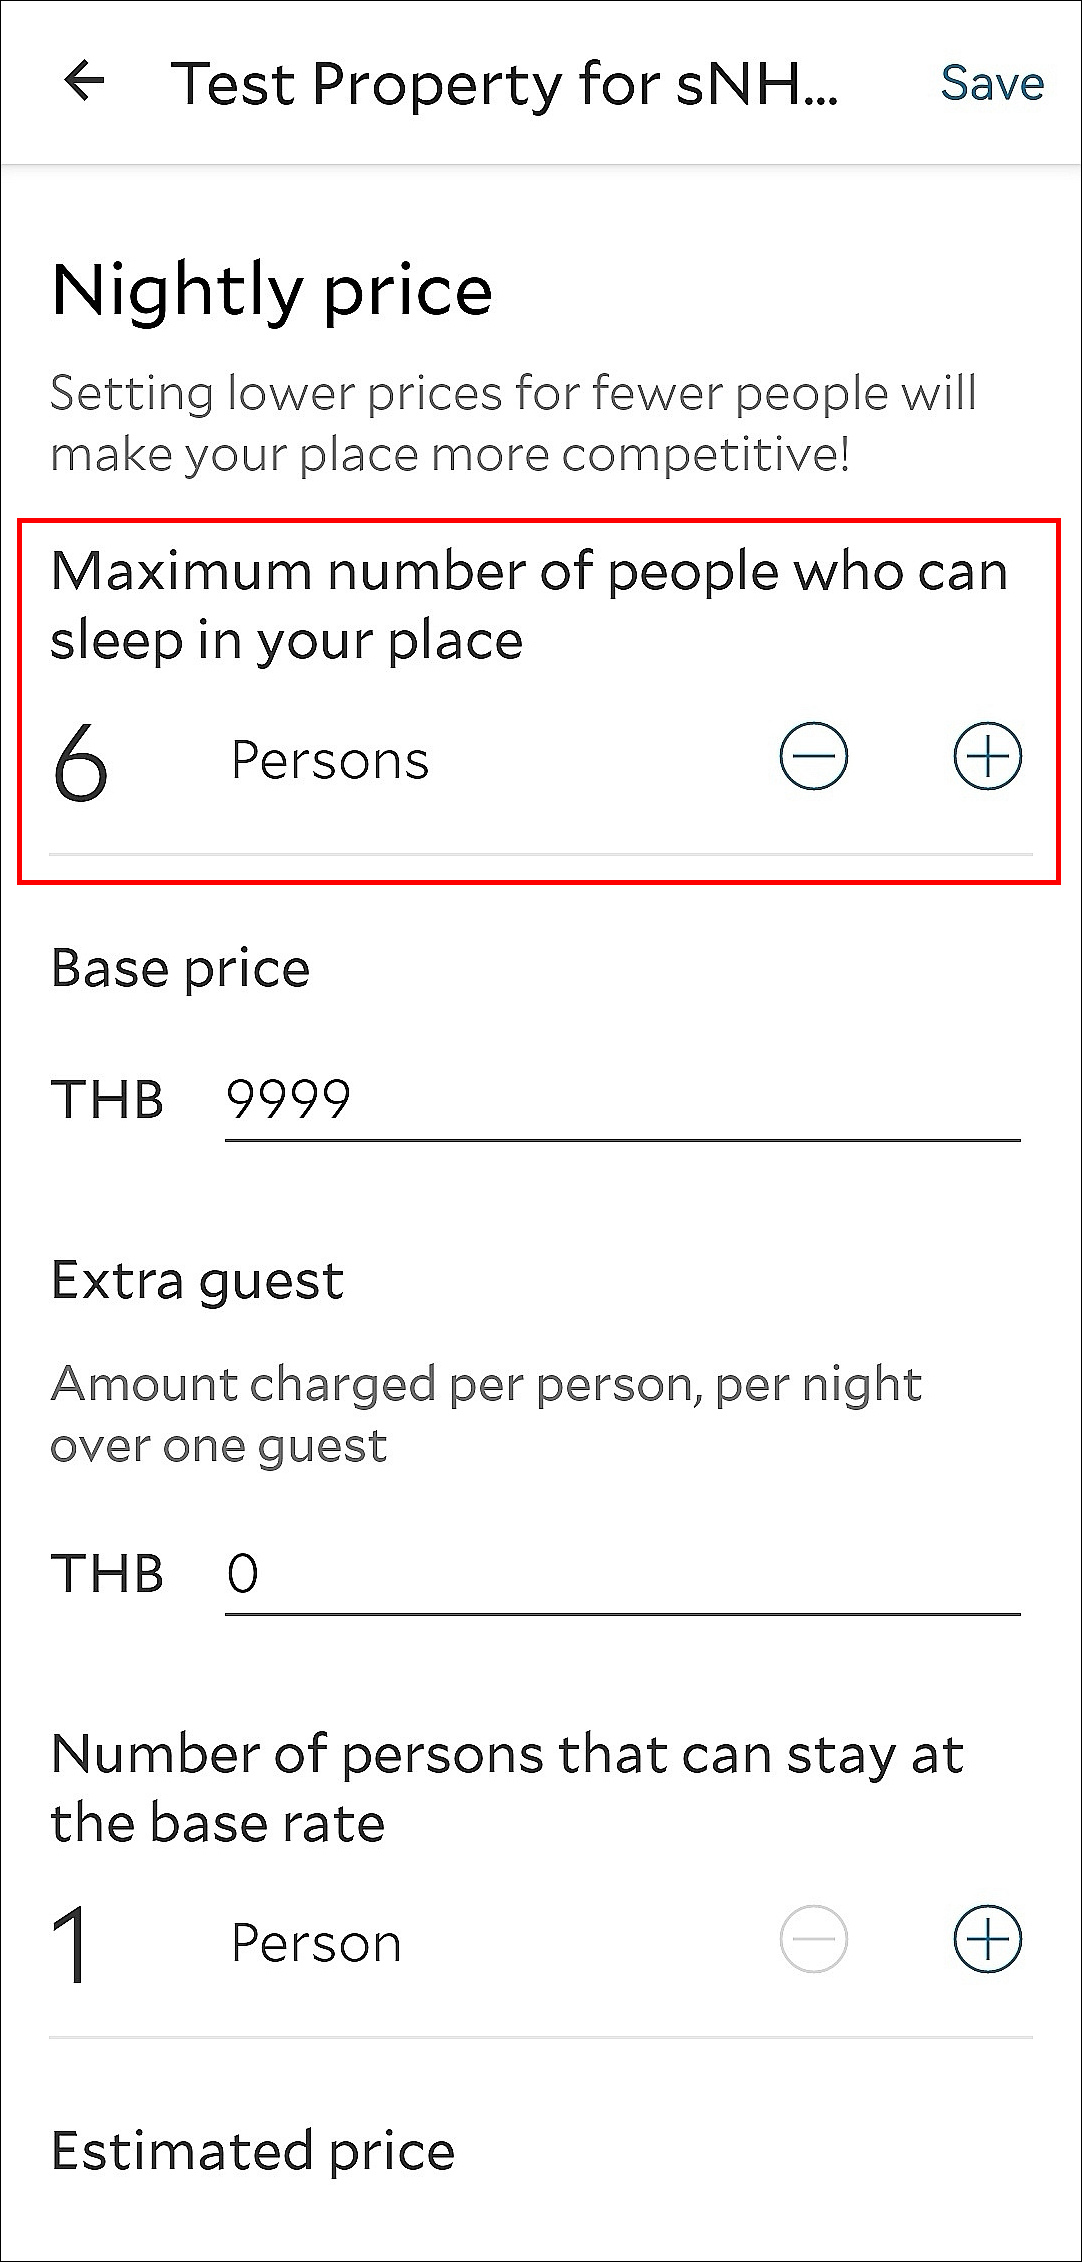Focus the Extra guest amount field
The image size is (1082, 2262).
[620, 1573]
